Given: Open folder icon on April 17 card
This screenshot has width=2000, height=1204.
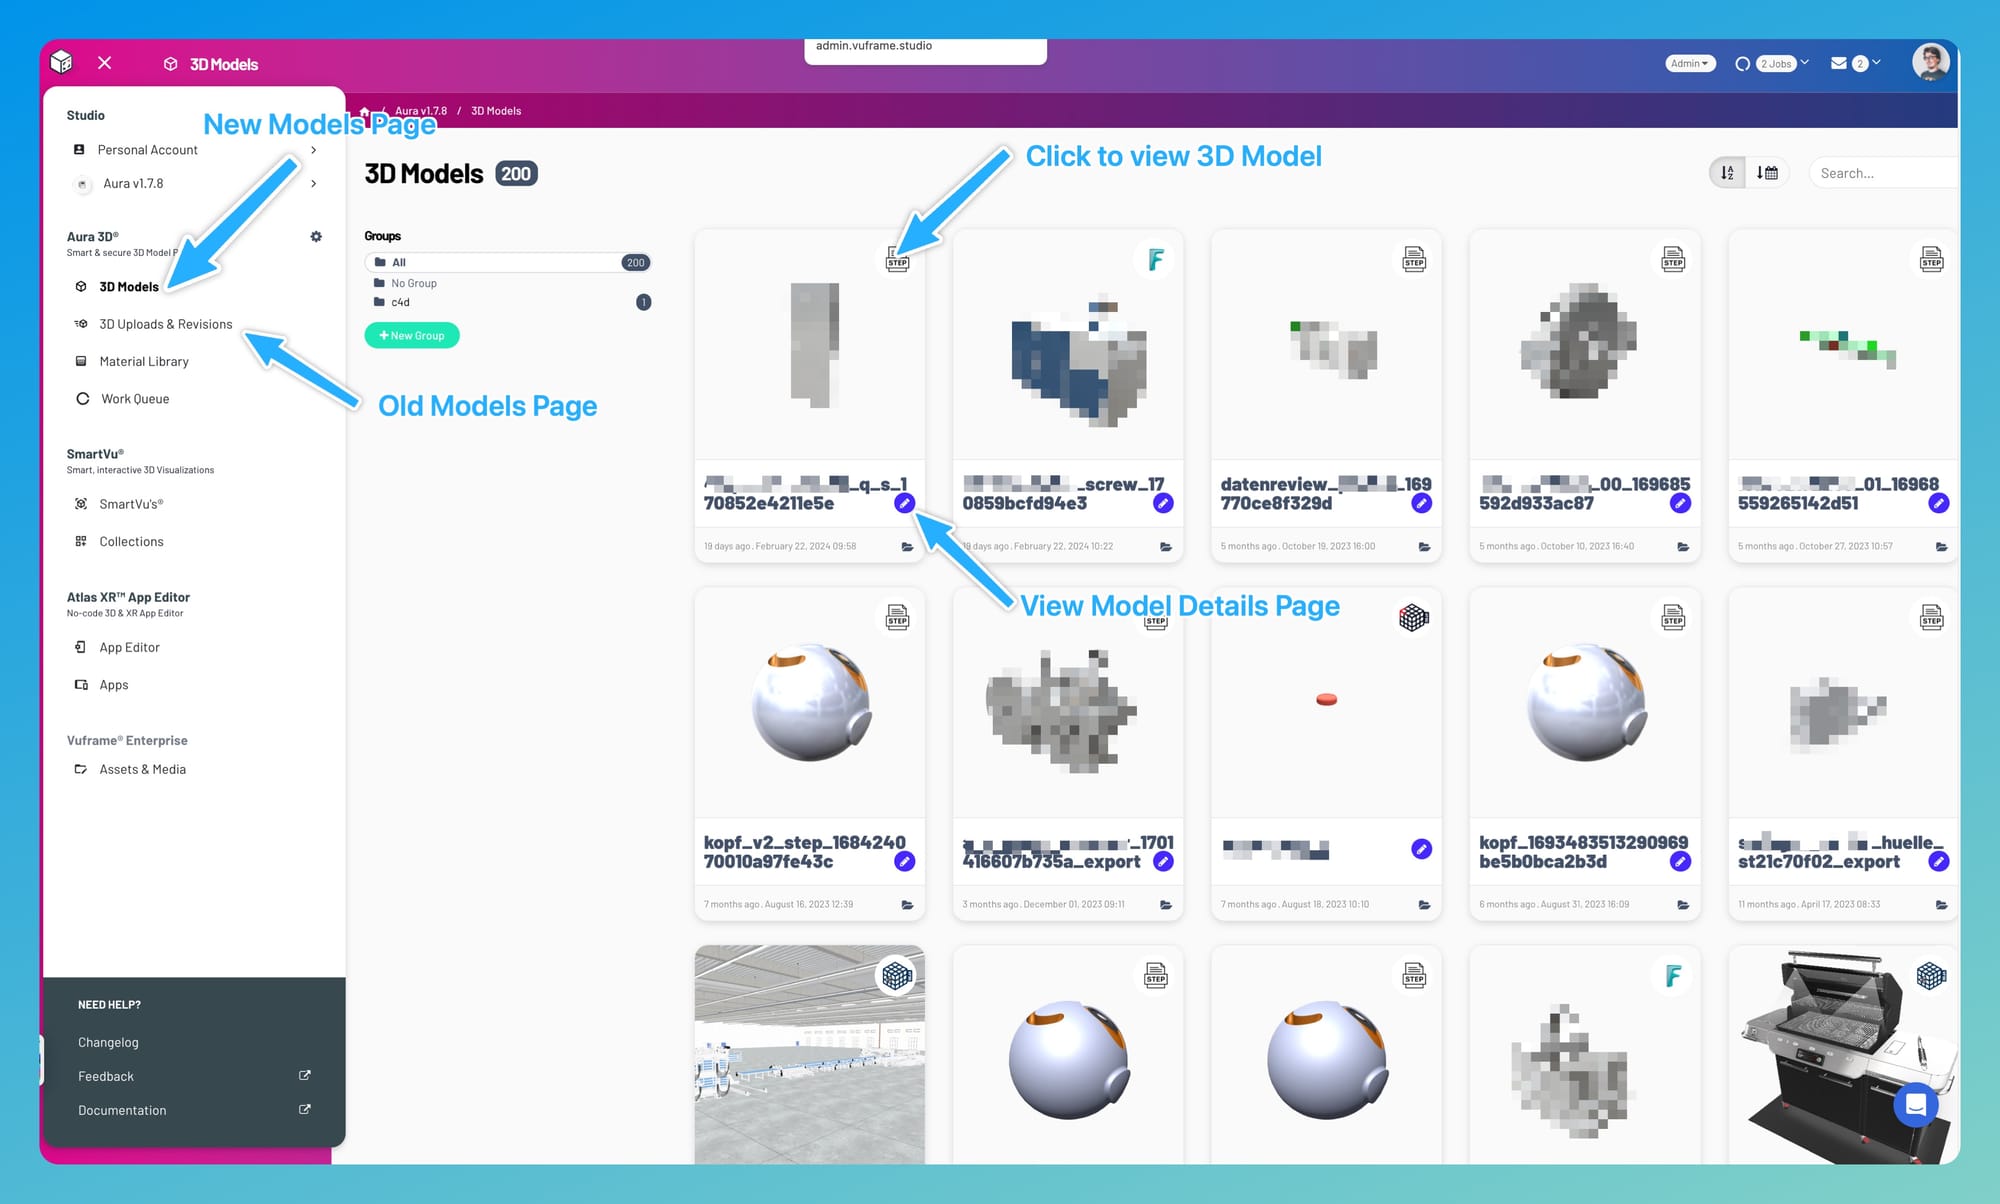Looking at the screenshot, I should [1942, 905].
